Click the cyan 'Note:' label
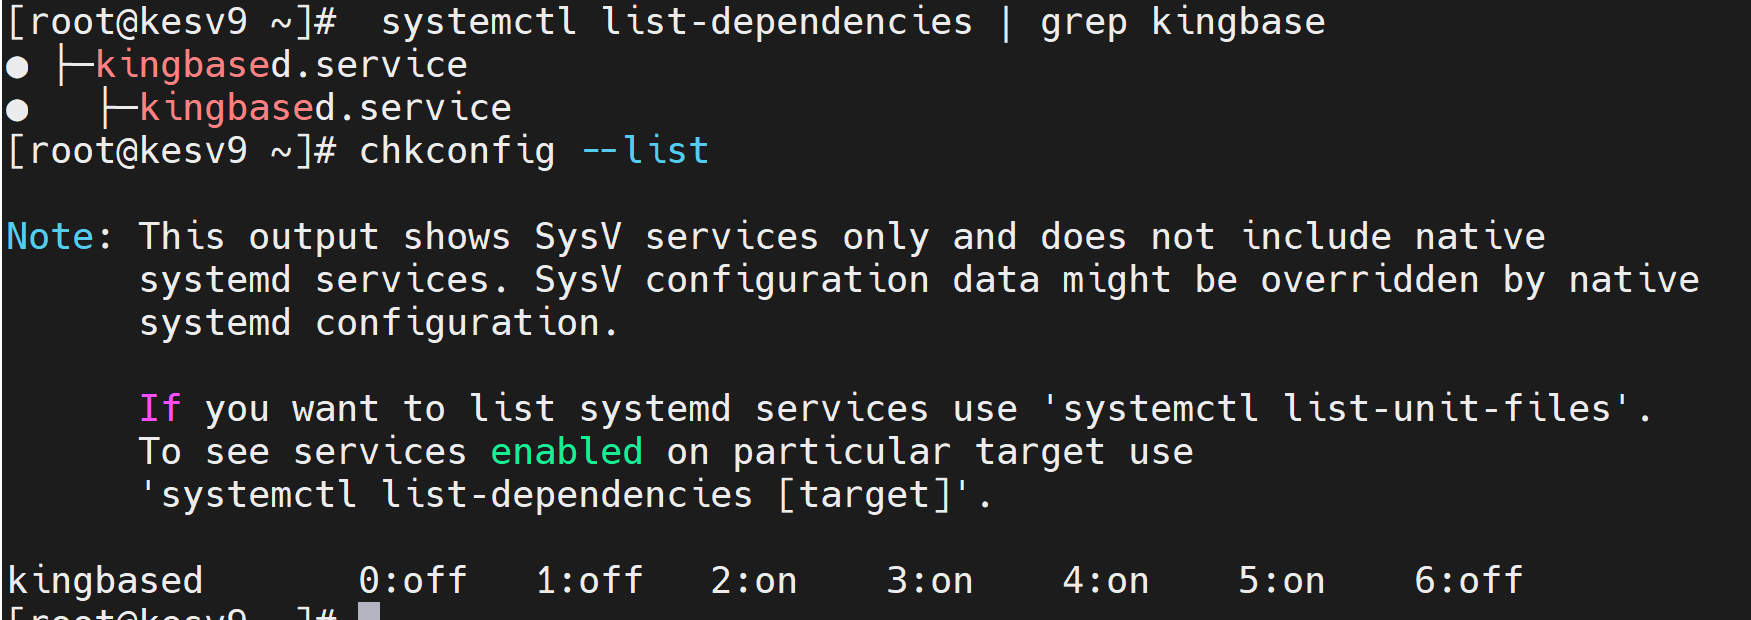 (59, 237)
